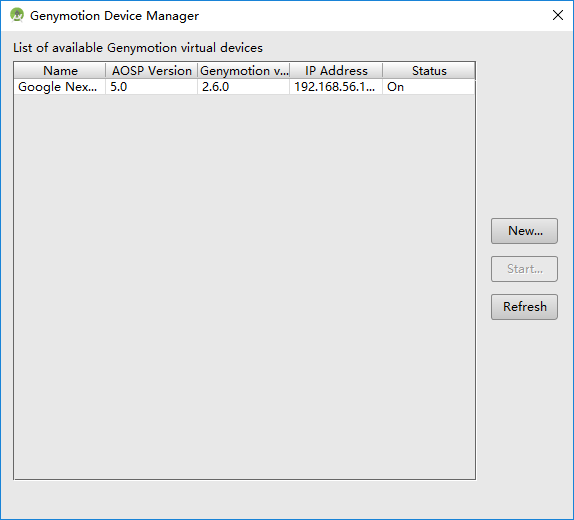Screen dimensions: 574x520
Task: Close the Genymotion Device Manager window
Action: click(558, 15)
